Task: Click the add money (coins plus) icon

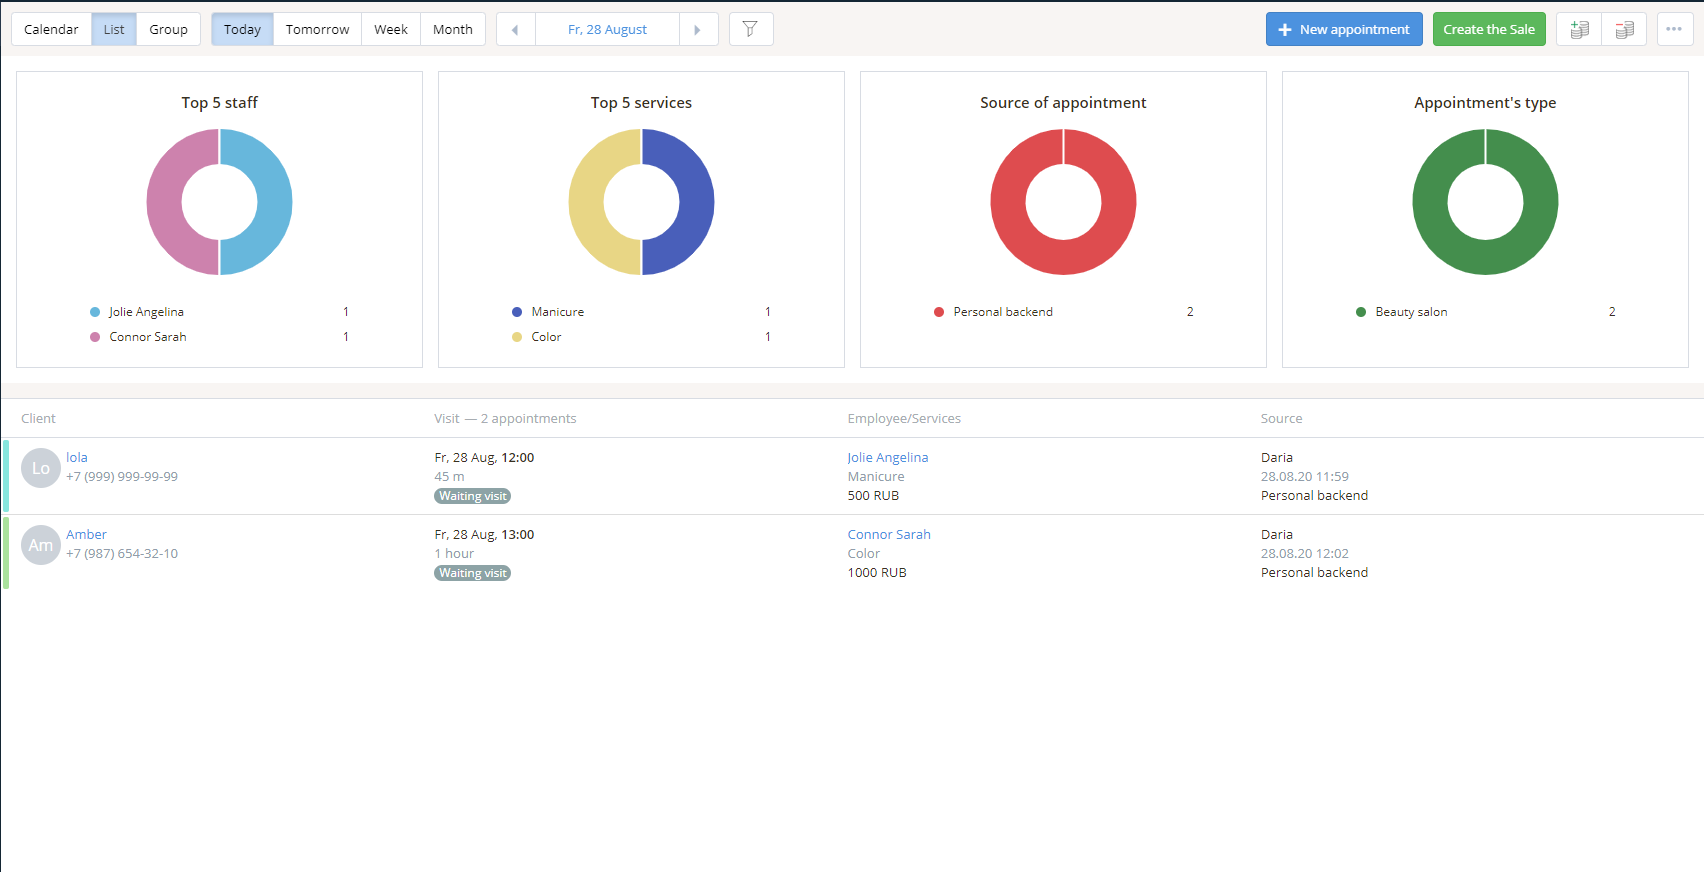Action: pos(1579,29)
